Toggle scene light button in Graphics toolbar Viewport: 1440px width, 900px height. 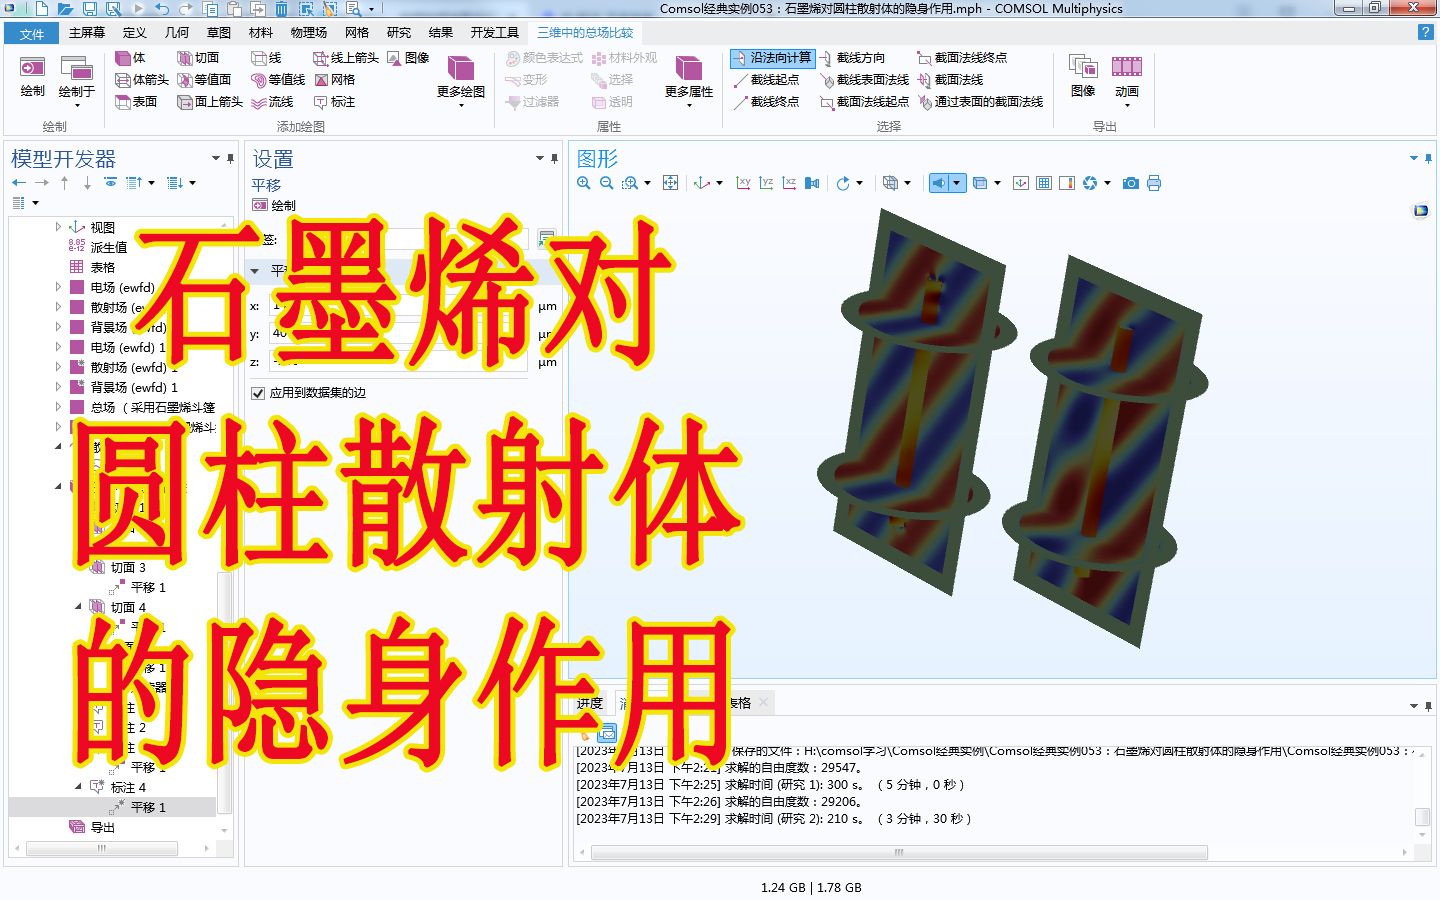(x=937, y=183)
